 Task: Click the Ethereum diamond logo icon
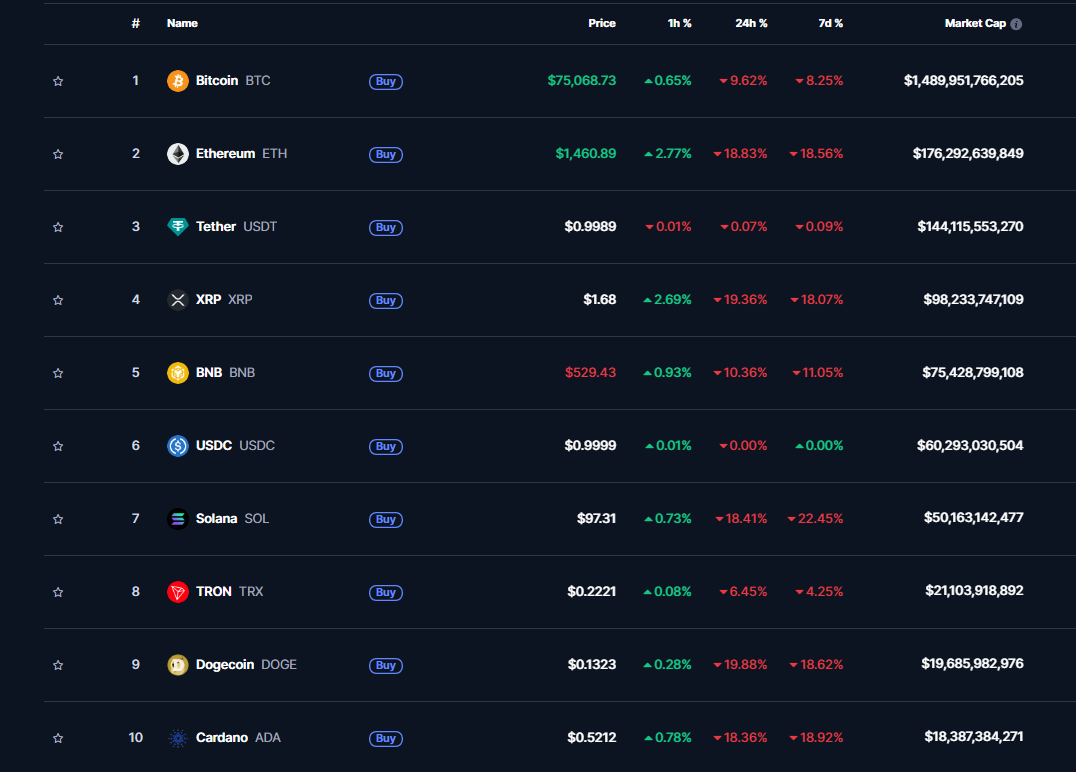click(178, 154)
